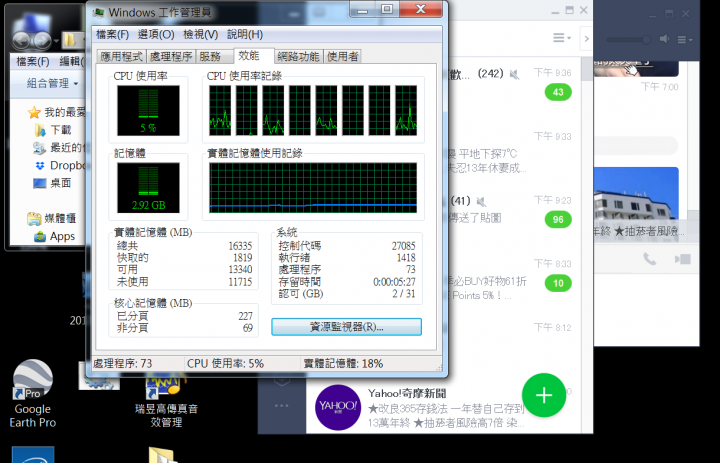Switch to the 應用程式 tab

pos(122,56)
